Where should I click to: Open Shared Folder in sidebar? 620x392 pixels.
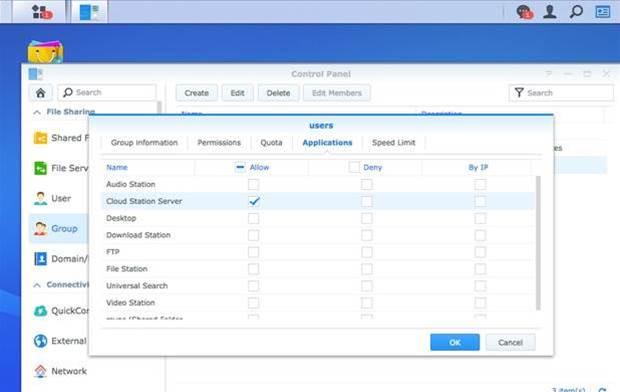point(59,138)
